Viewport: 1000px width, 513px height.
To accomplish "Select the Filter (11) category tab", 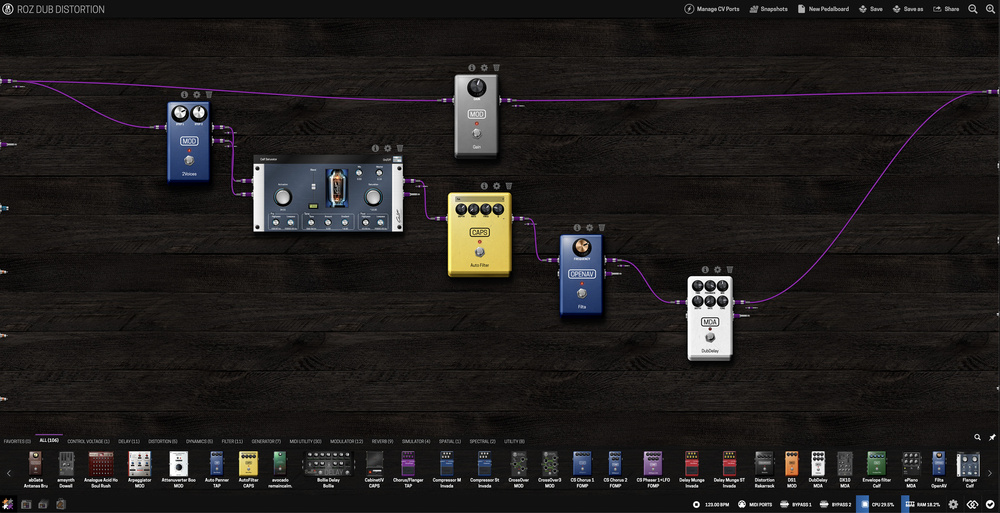I will [x=232, y=441].
